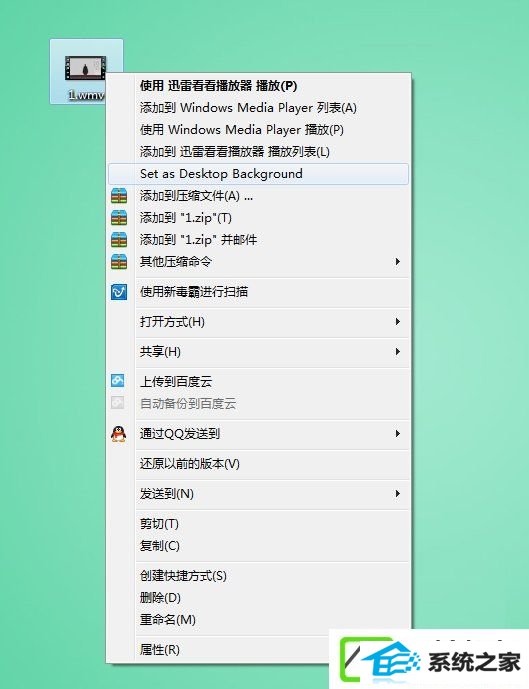Viewport: 529px width, 689px height.
Task: Expand the 其他压缩命令 submenu arrow
Action: coord(397,261)
